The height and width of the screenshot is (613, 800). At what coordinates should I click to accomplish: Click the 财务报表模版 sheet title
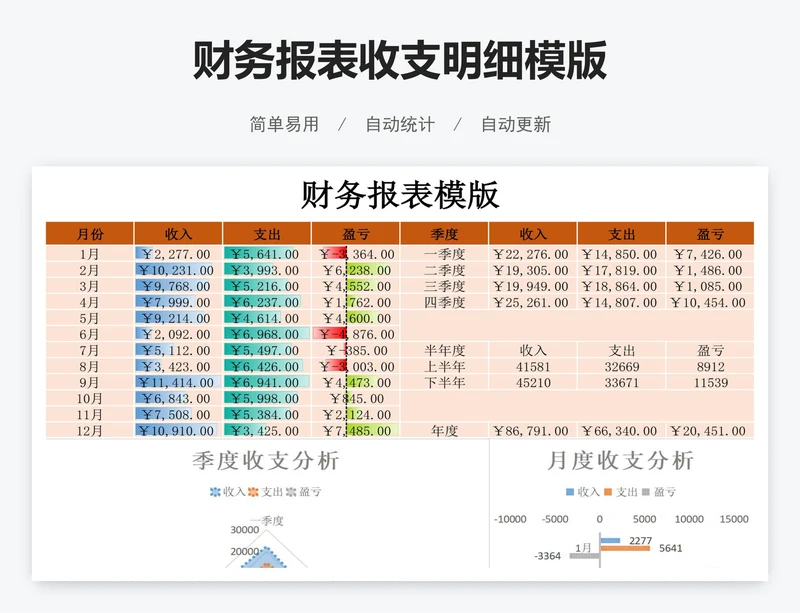click(399, 194)
